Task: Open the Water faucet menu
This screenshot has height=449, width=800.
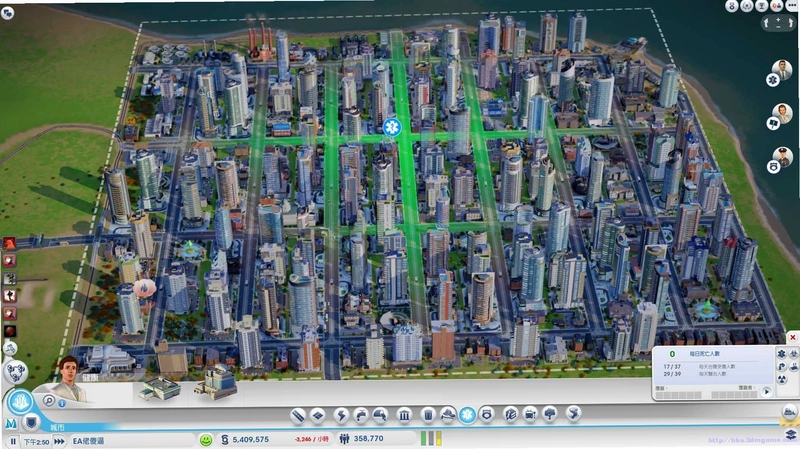Action: pyautogui.click(x=360, y=415)
